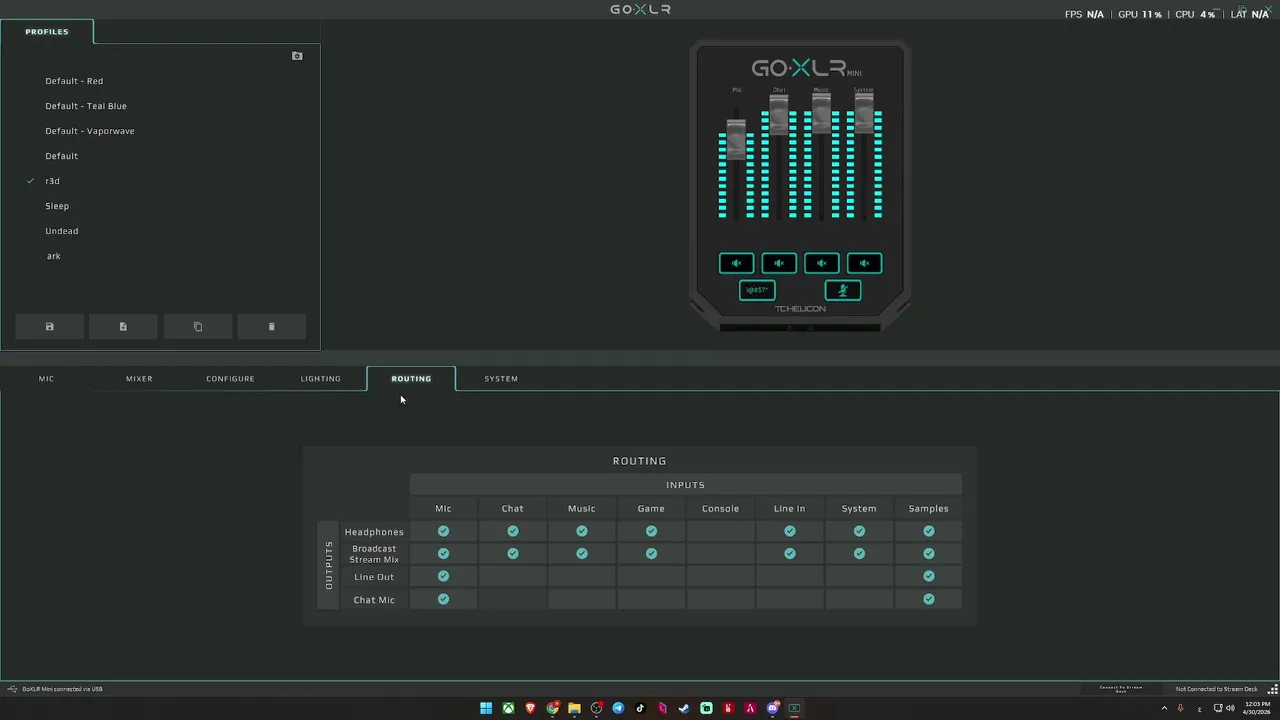
Task: Open TikTok from the taskbar
Action: tap(640, 708)
